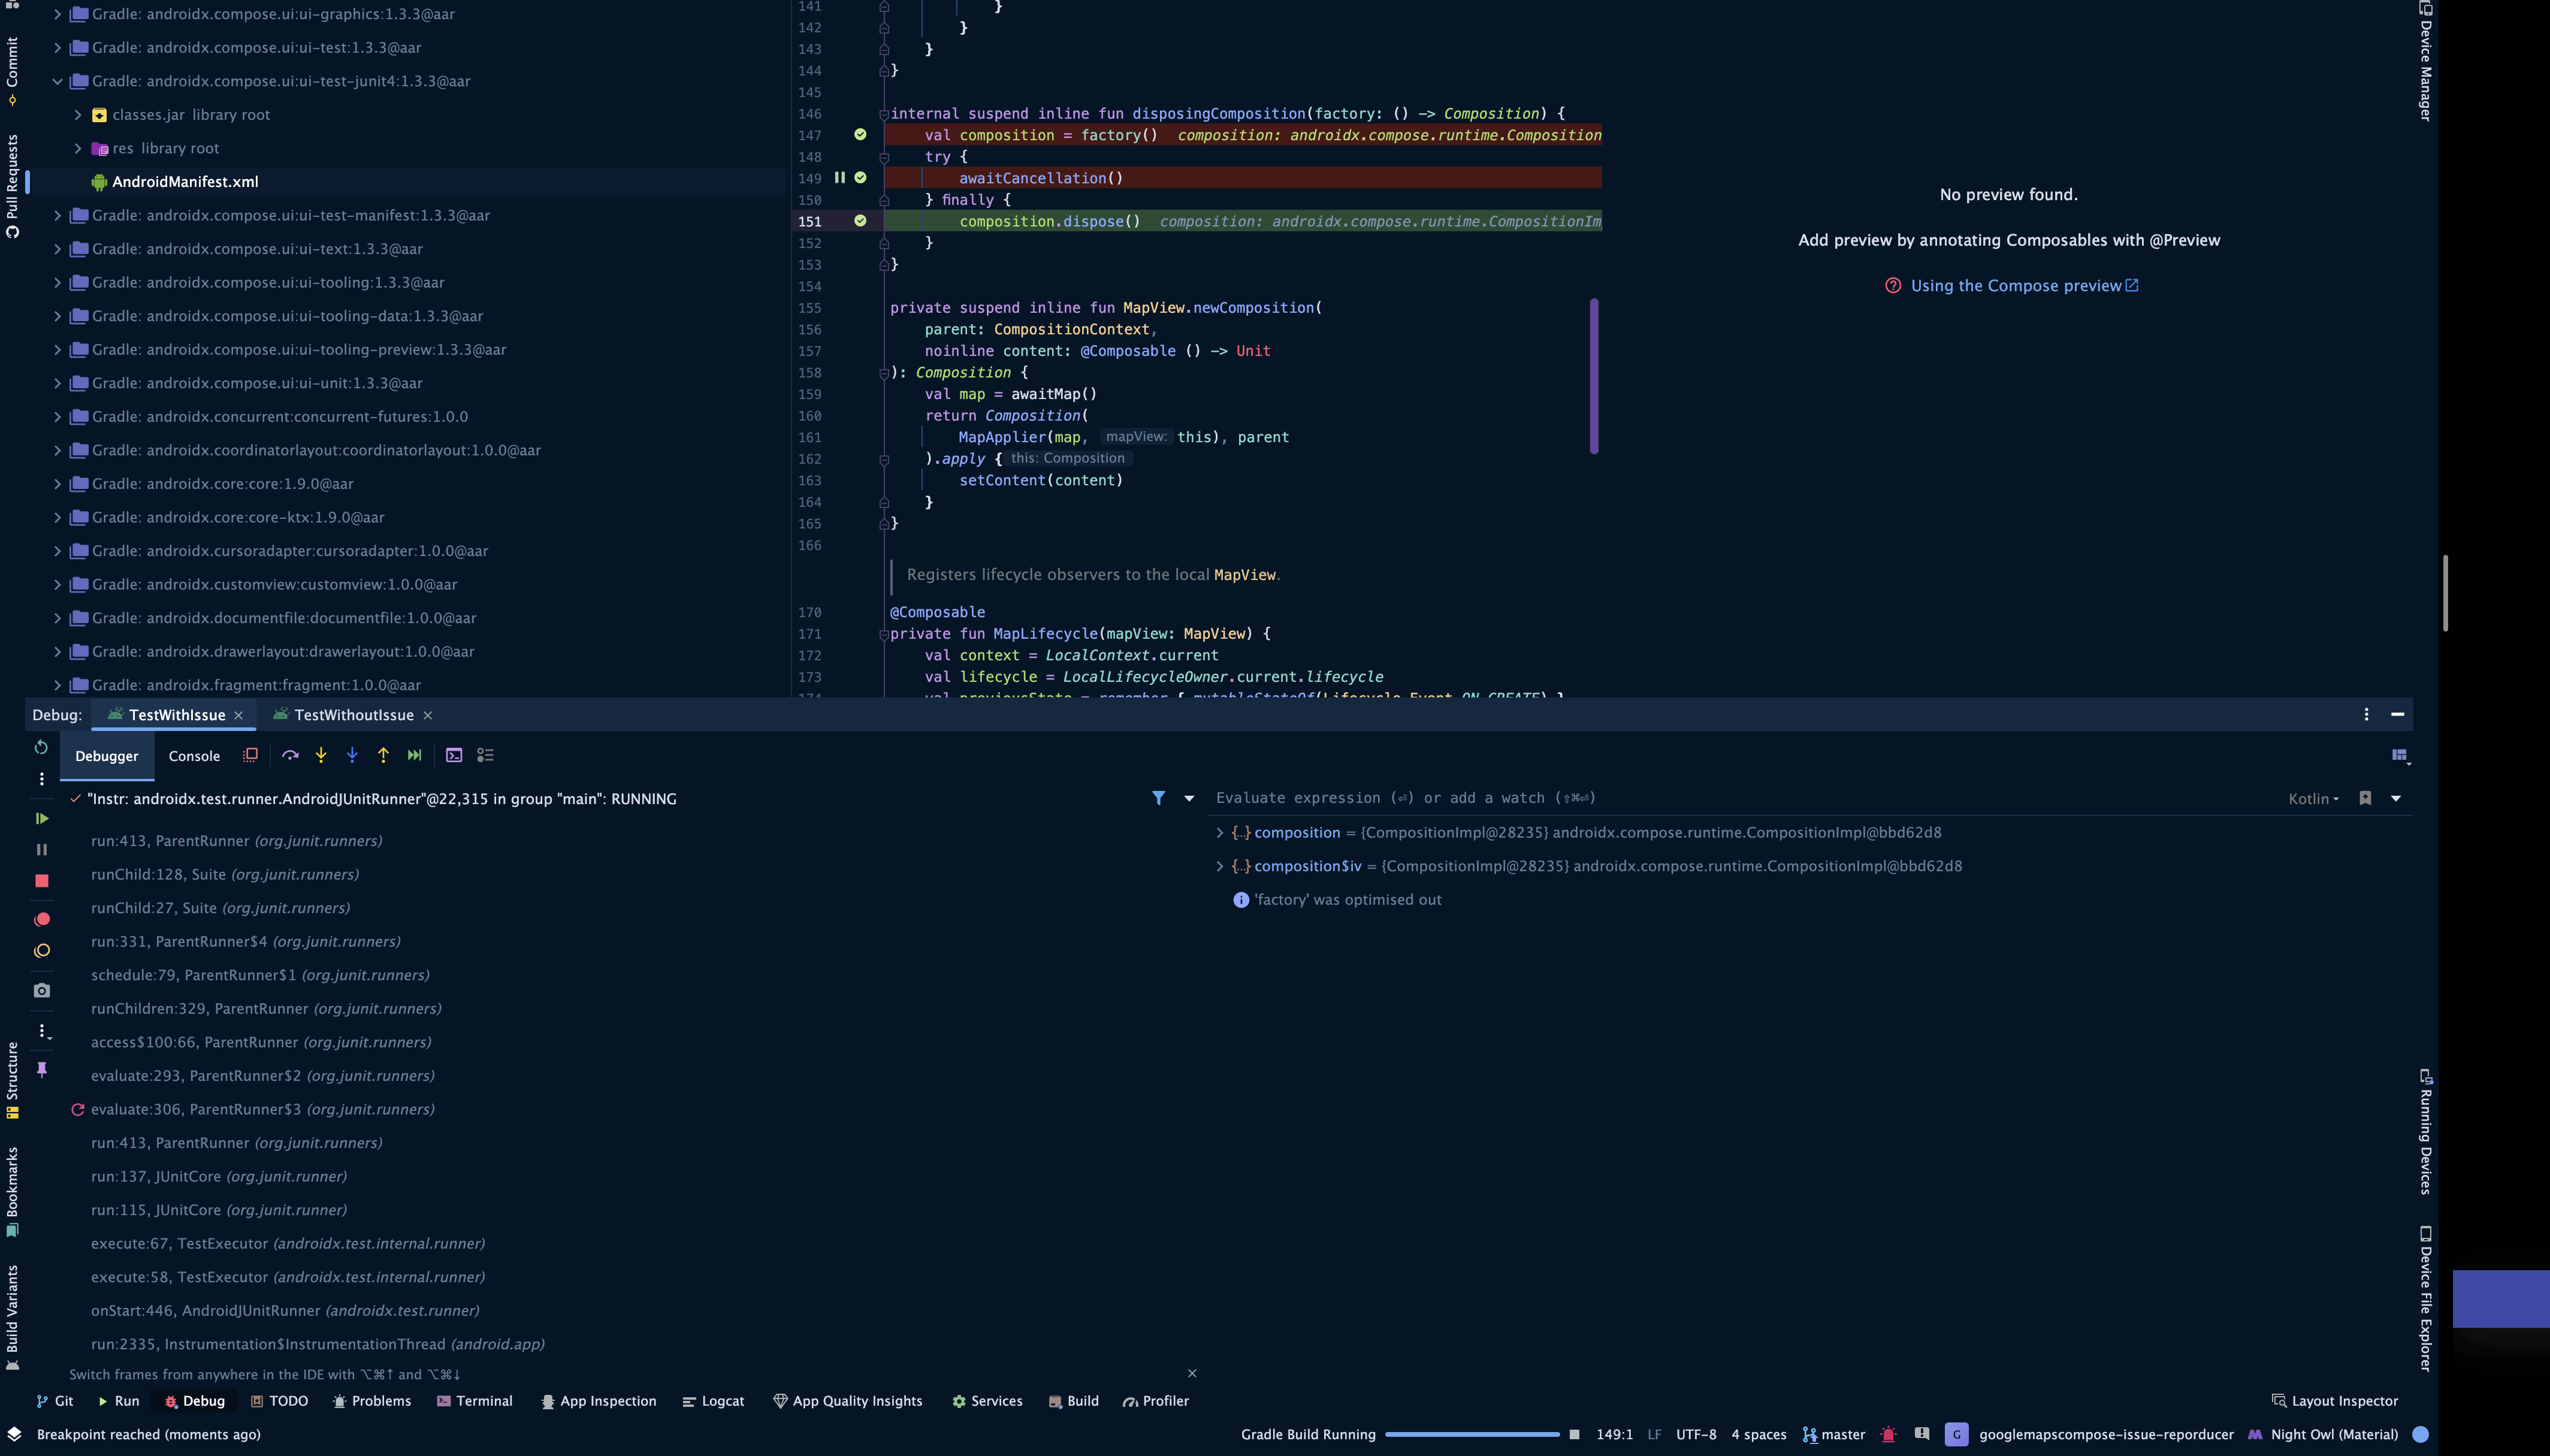Open the Terminal tool window
Viewport: 2550px width, 1456px height.
point(475,1401)
